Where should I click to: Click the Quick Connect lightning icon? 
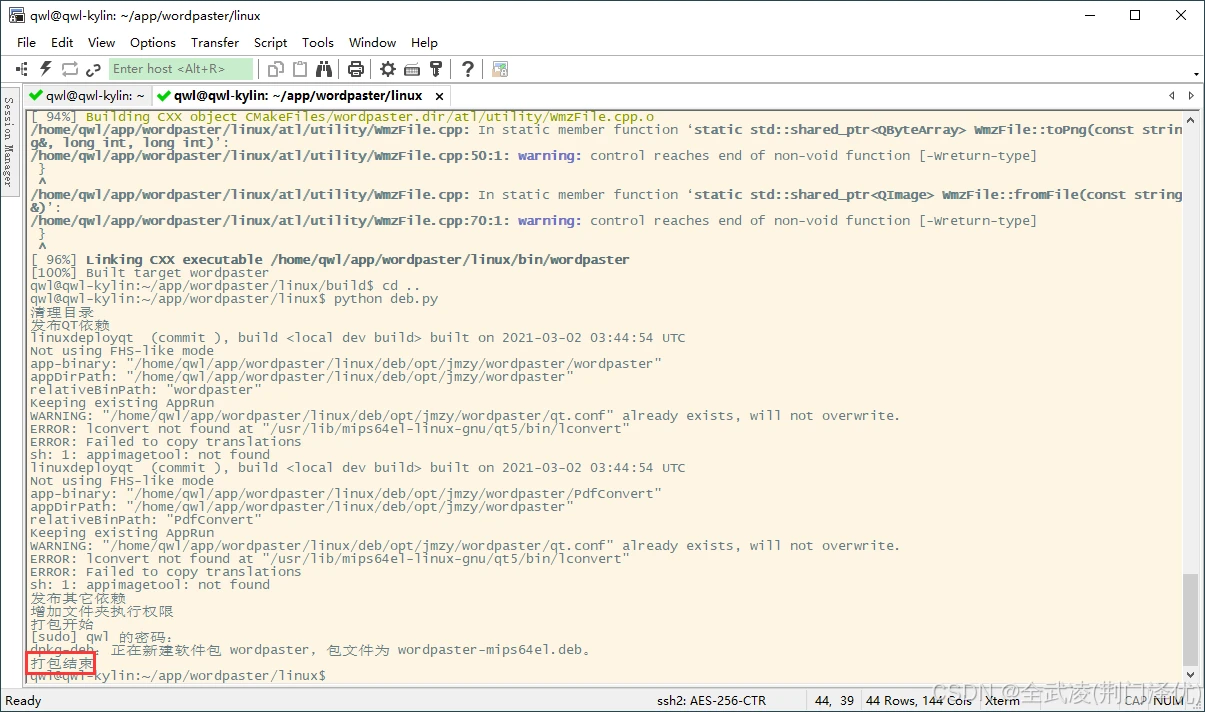[x=46, y=69]
